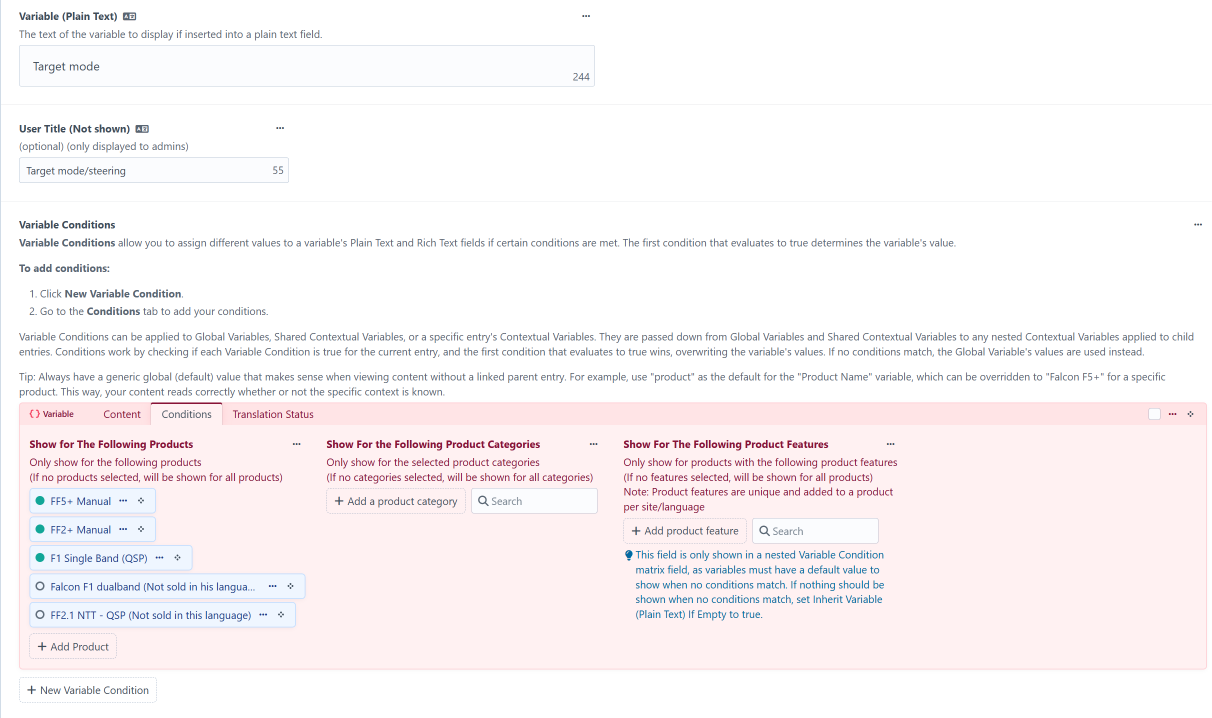
Task: Click the lightbulb tip icon under product features
Action: pyautogui.click(x=628, y=555)
